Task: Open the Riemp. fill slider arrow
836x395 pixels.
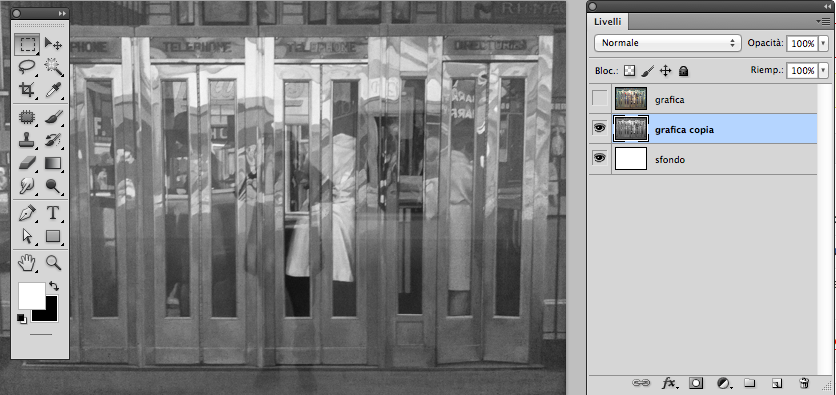Action: tap(823, 70)
